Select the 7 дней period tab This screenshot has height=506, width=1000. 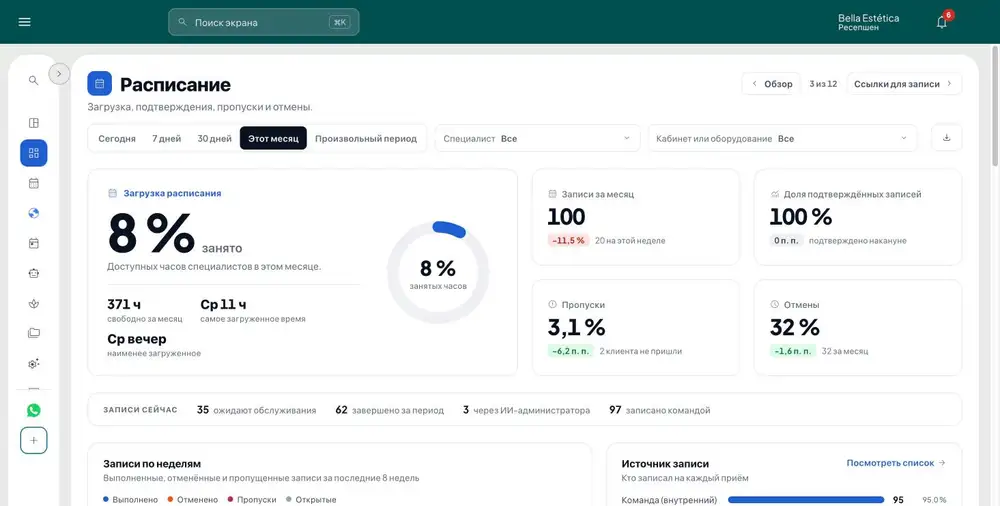click(166, 138)
